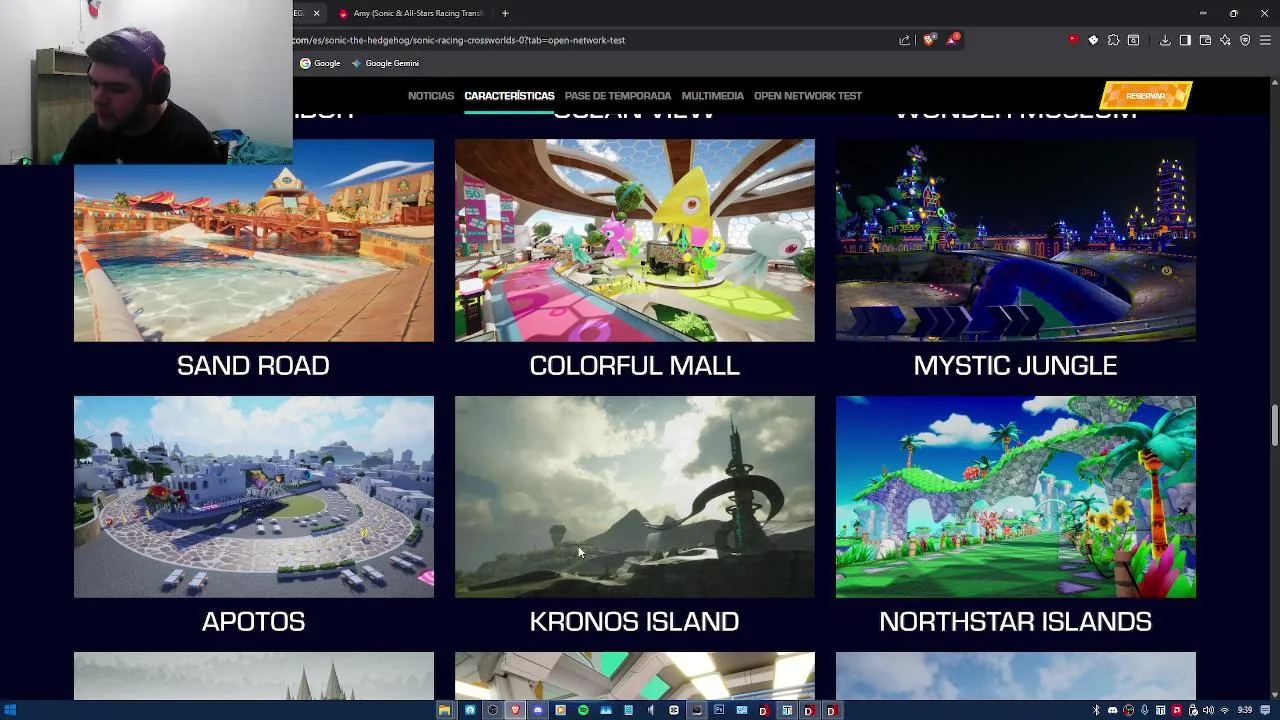
Task: Select the CARACTERÍSTICAS nav item
Action: [509, 96]
